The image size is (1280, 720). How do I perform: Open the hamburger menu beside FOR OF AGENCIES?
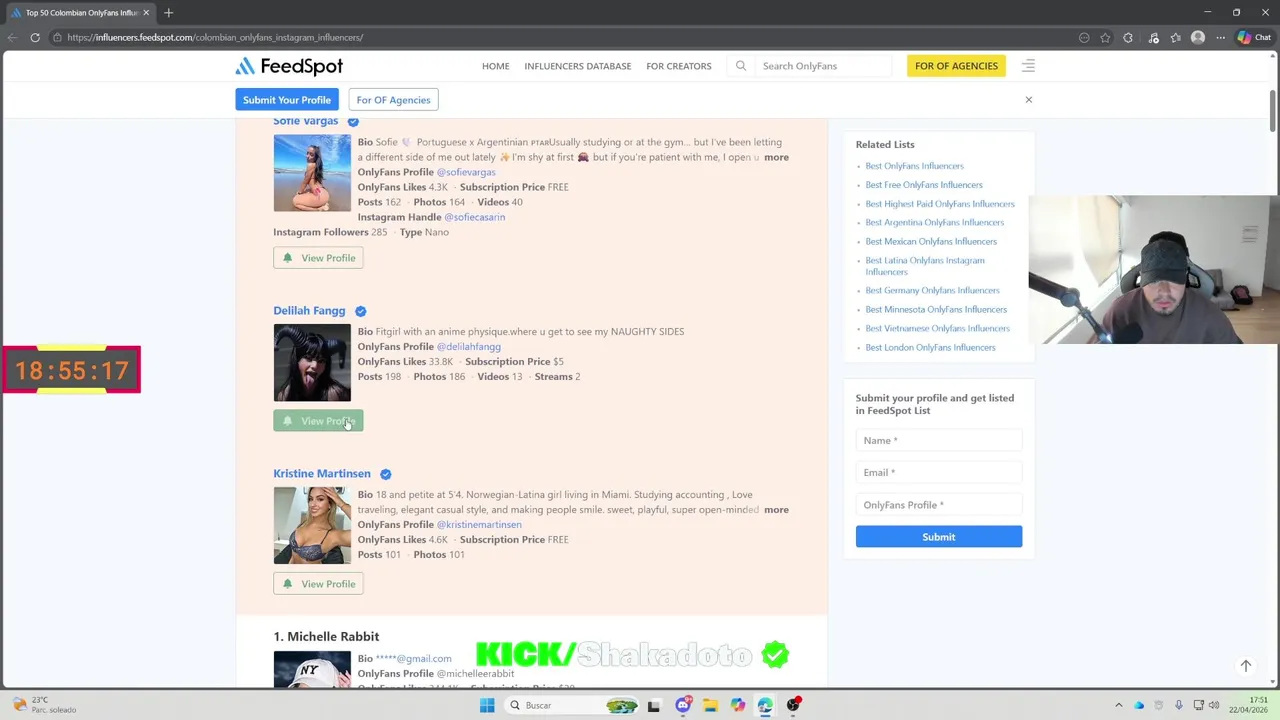[x=1028, y=66]
